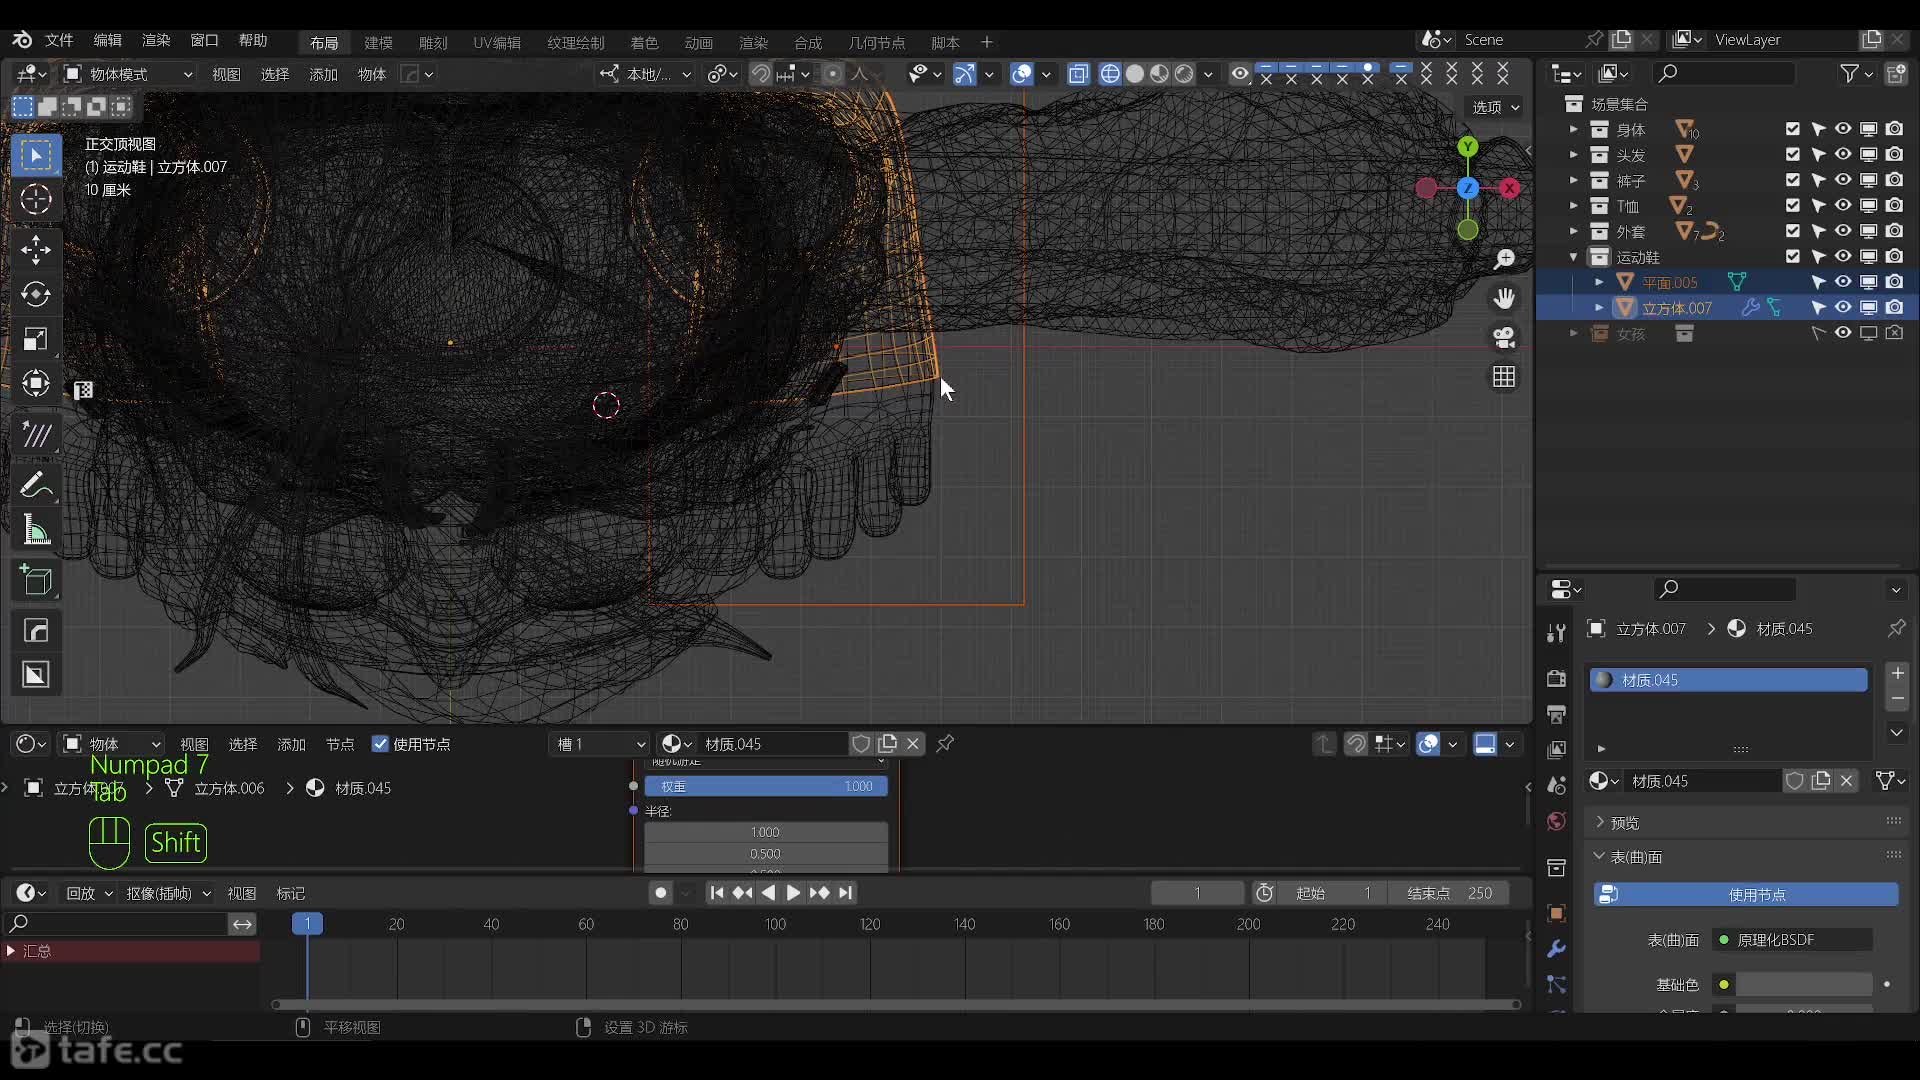The height and width of the screenshot is (1080, 1920).
Task: Open the 文件 menu
Action: (x=59, y=40)
